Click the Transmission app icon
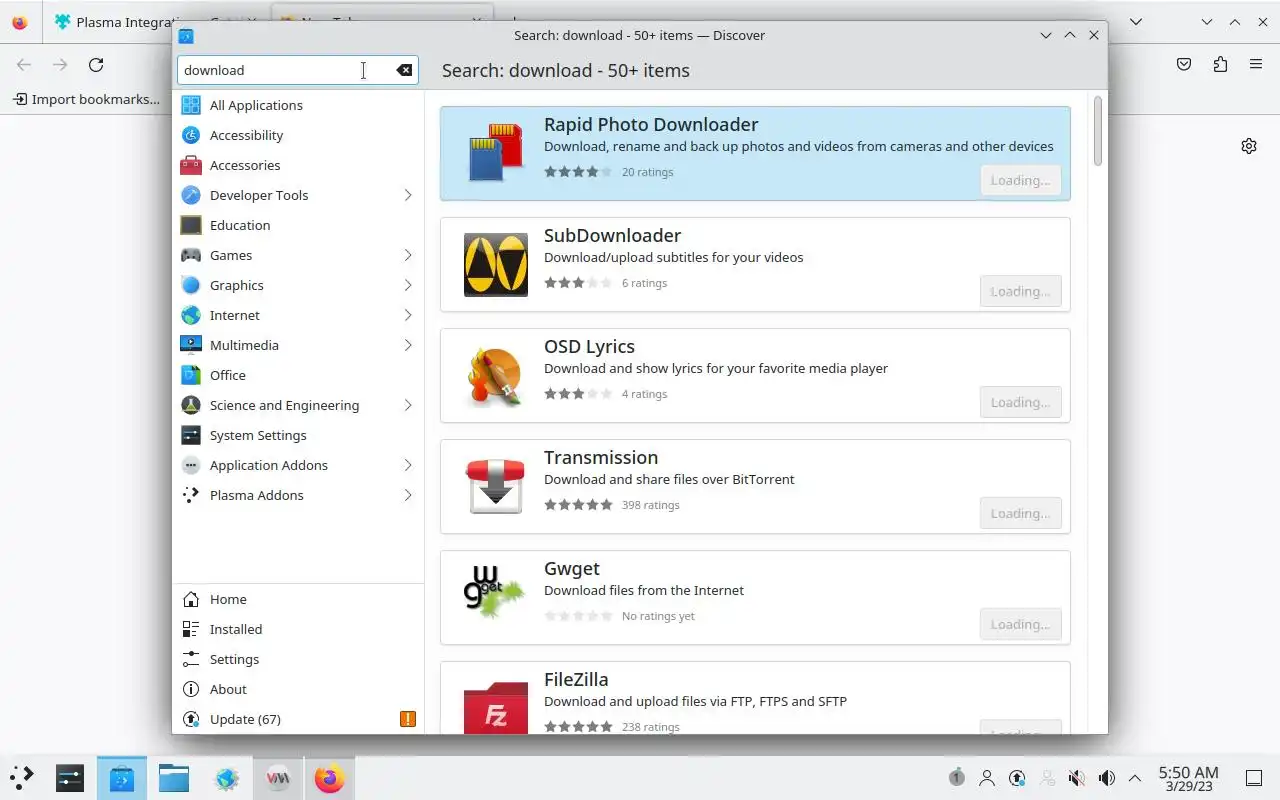The height and width of the screenshot is (800, 1280). 496,486
